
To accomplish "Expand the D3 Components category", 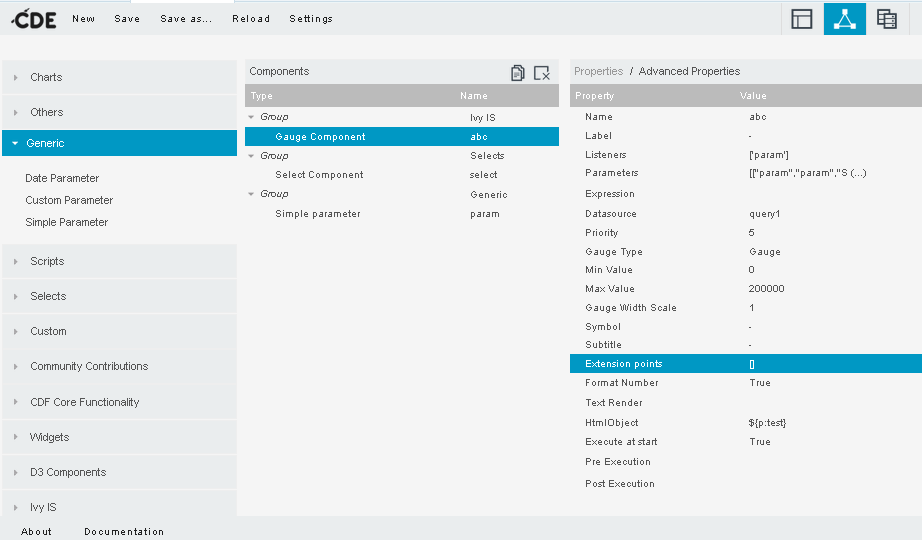I will 119,472.
